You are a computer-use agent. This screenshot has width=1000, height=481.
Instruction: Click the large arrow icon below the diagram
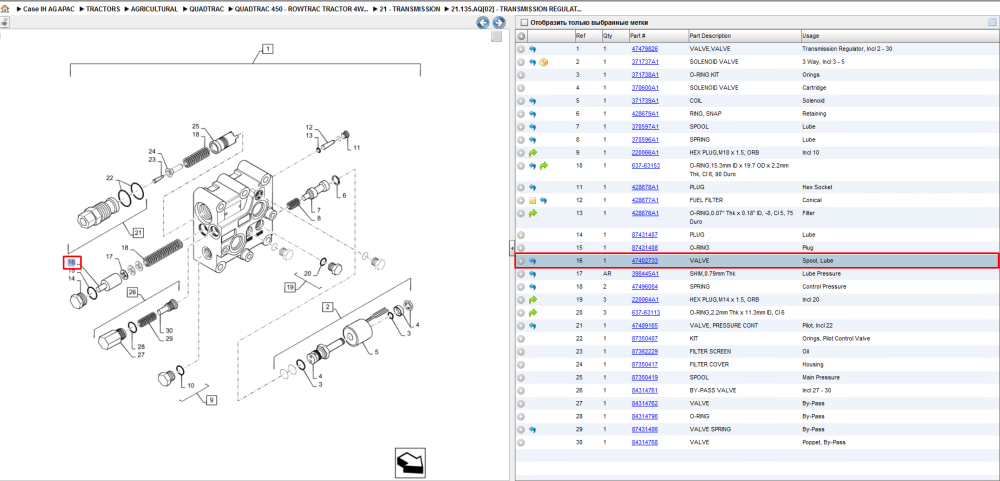(x=410, y=464)
